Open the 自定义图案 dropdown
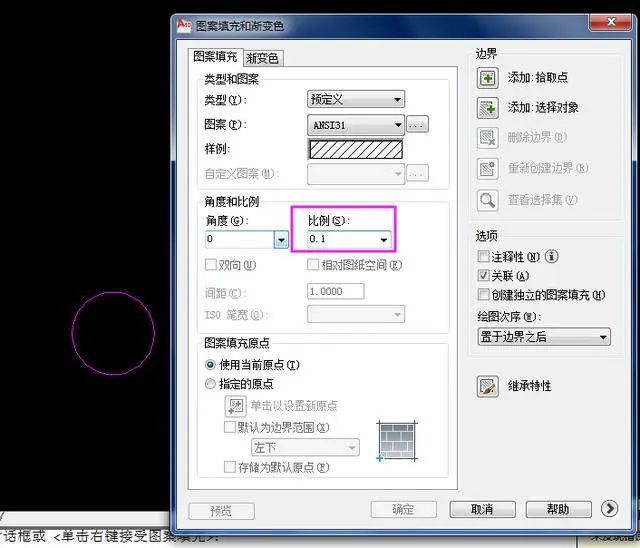 [x=356, y=174]
